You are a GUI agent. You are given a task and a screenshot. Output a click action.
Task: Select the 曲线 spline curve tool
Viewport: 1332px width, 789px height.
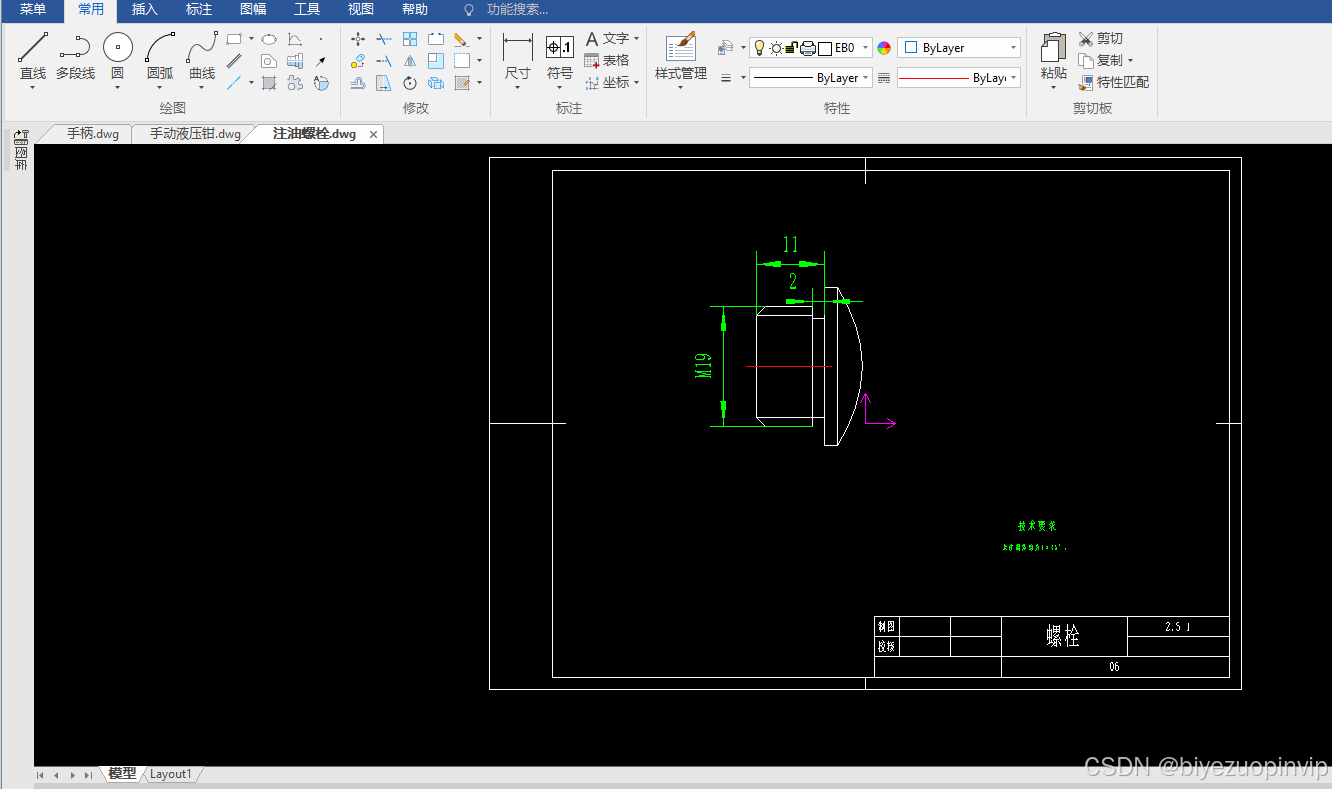(202, 55)
